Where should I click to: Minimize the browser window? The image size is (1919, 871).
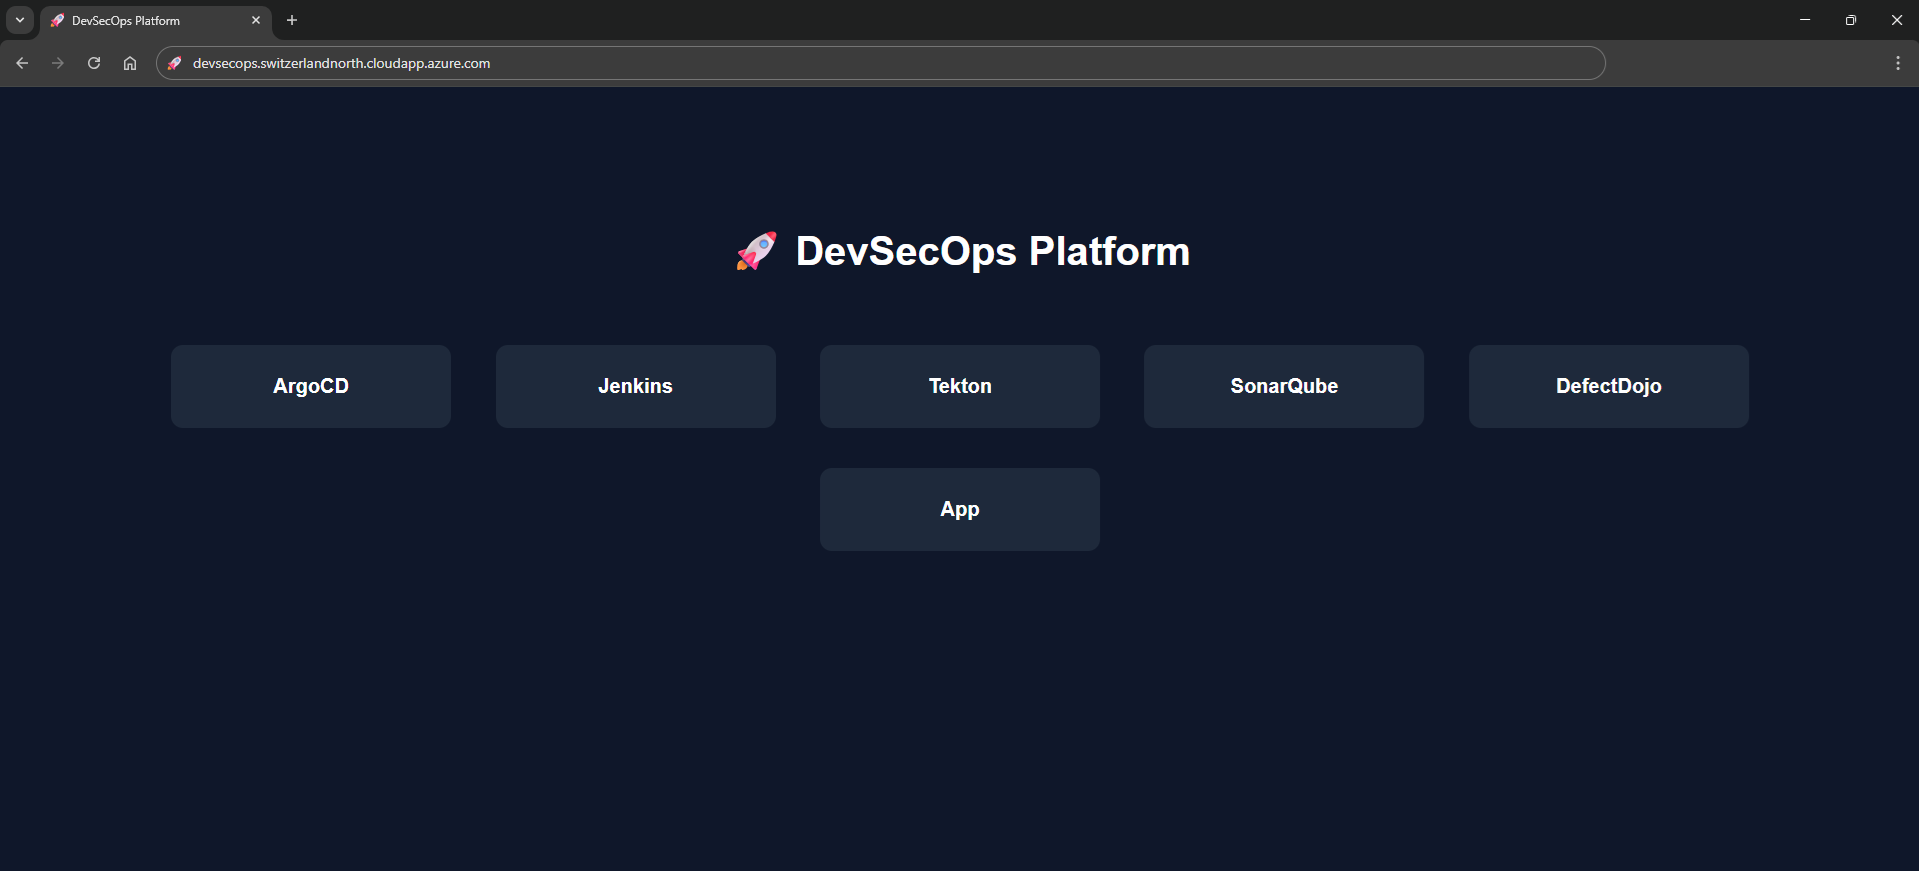(x=1805, y=20)
